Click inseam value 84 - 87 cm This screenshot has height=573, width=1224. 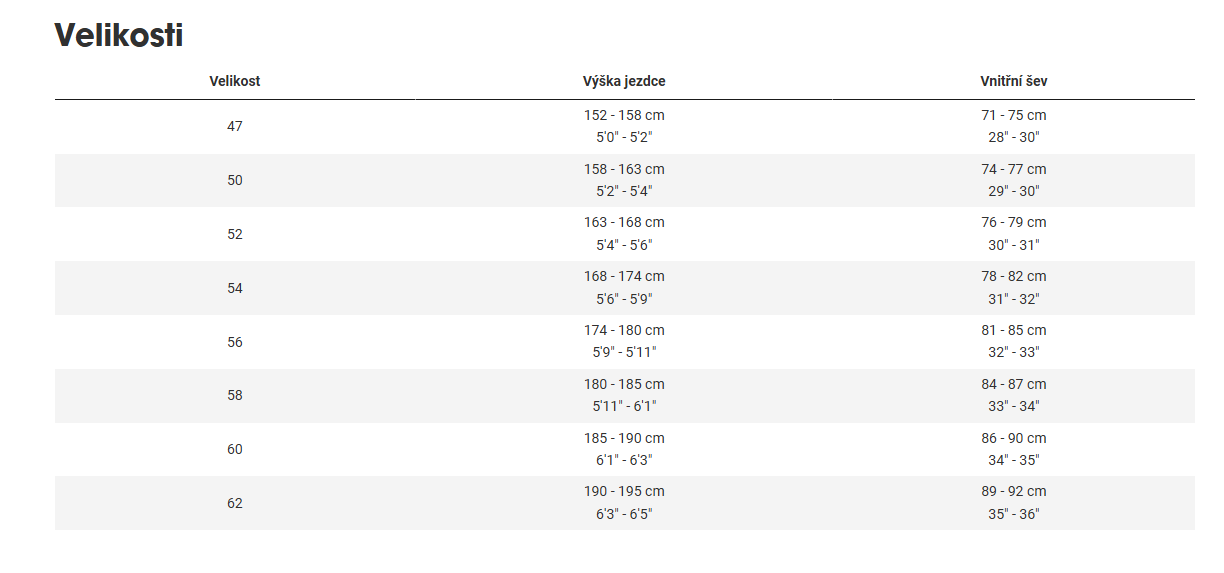click(x=1013, y=385)
